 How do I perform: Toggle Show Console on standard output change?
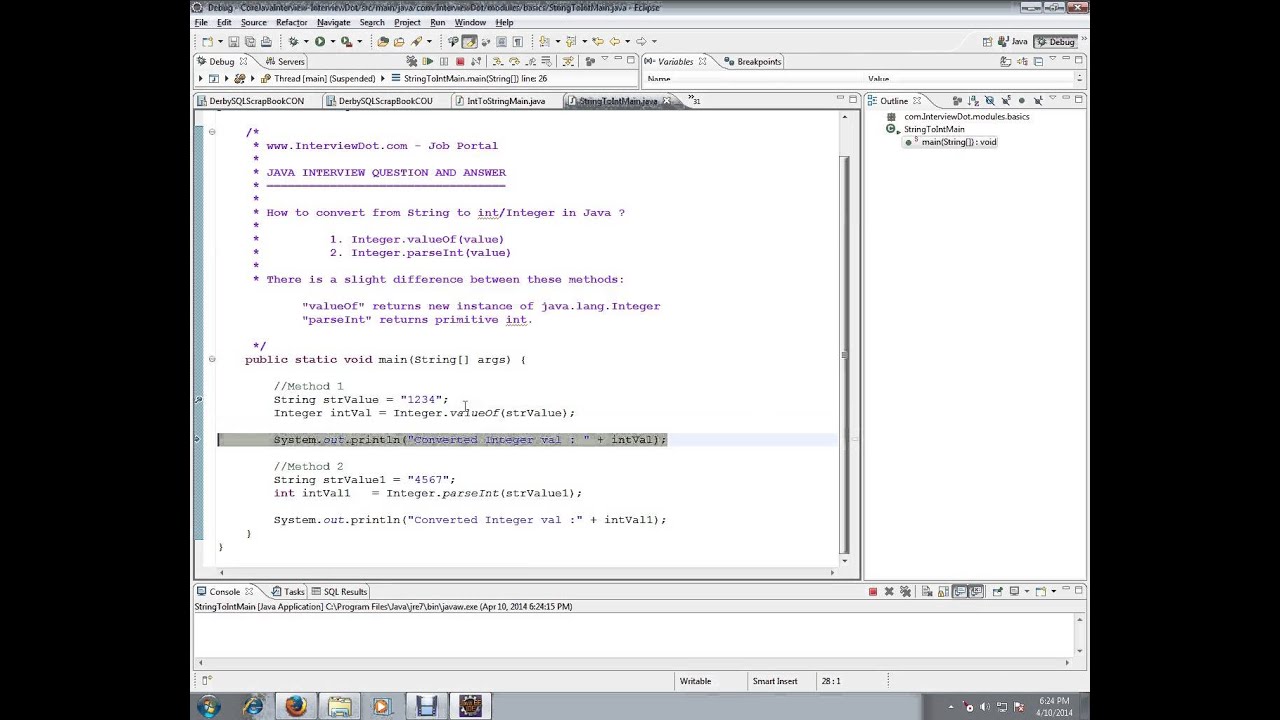(960, 592)
